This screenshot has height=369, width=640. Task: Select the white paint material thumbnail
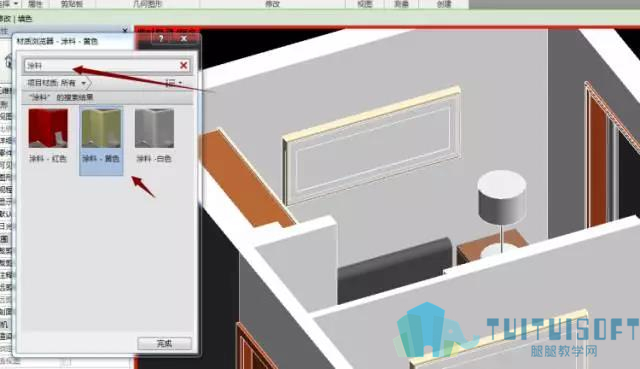tap(154, 128)
